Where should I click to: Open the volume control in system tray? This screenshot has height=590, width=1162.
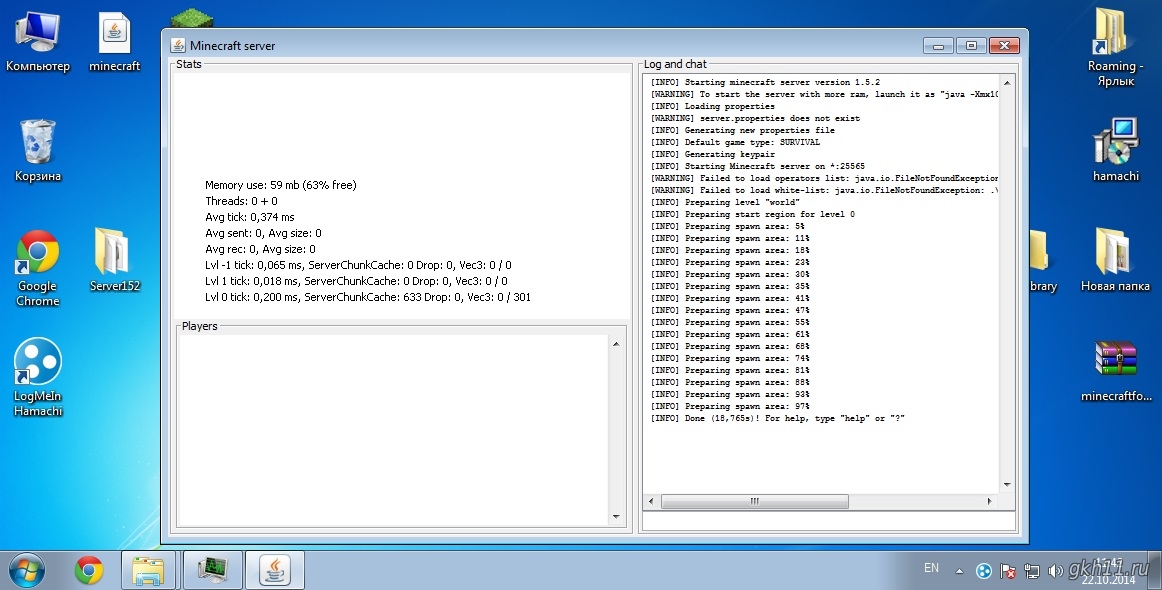click(1055, 571)
